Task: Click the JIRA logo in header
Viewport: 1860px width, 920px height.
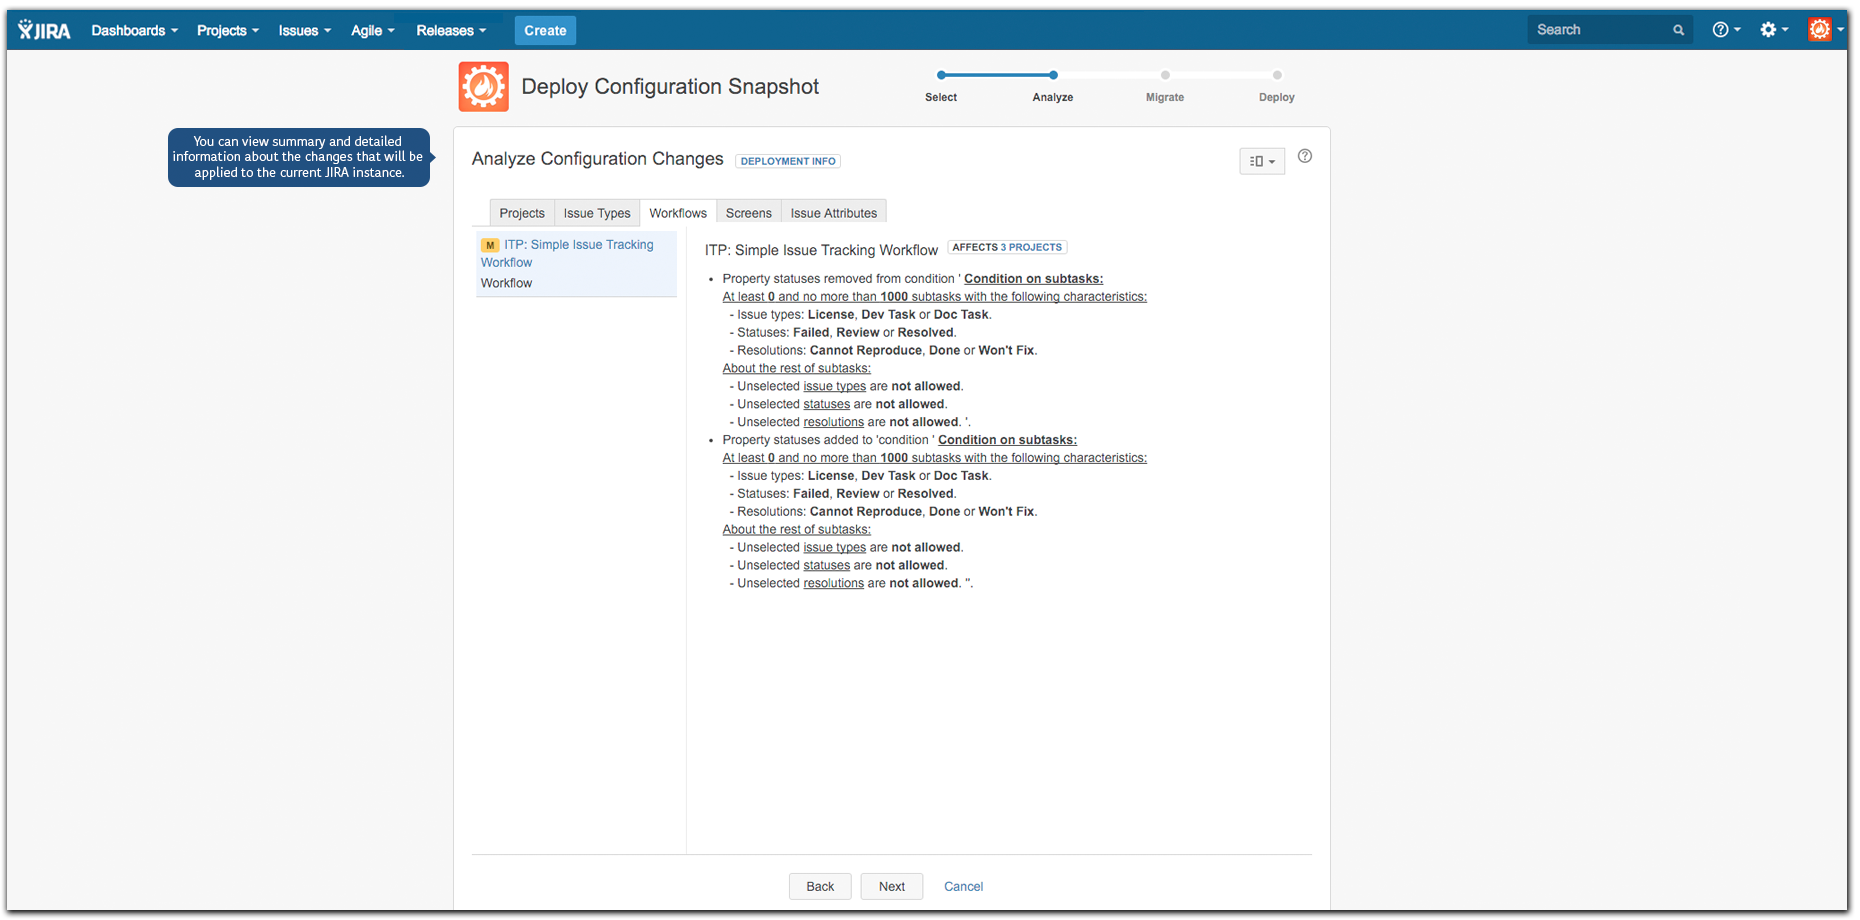Action: coord(45,30)
